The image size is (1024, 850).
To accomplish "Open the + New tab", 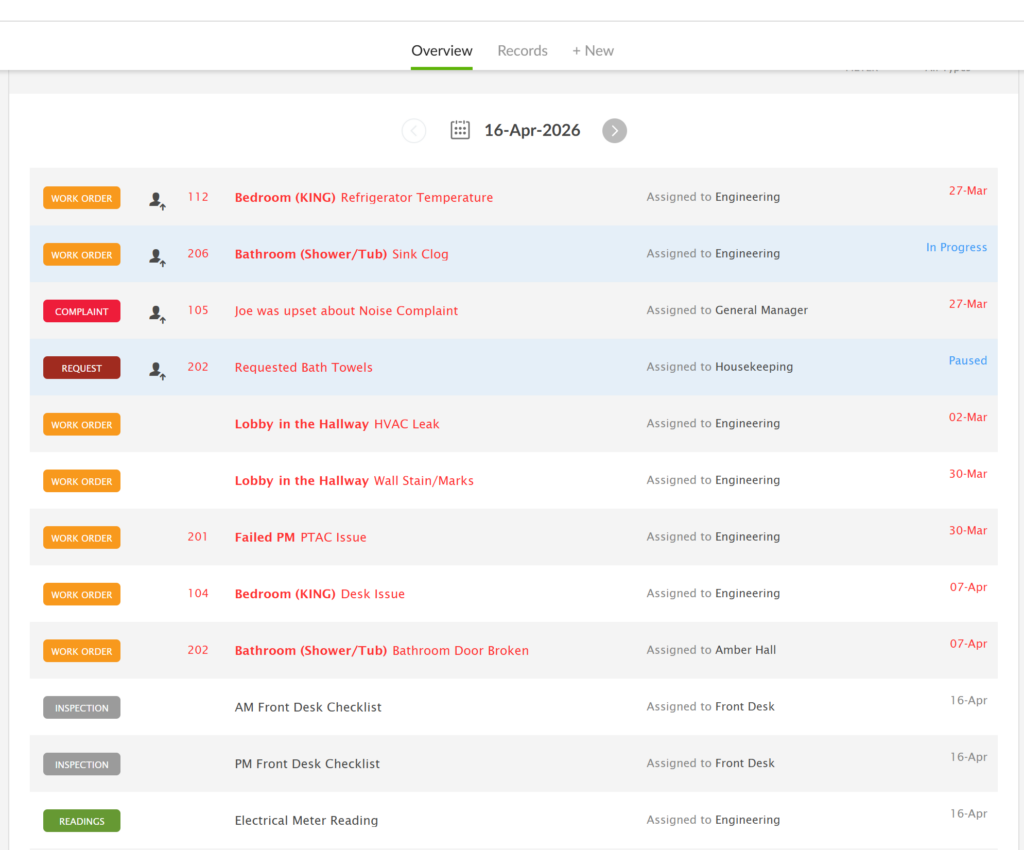I will click(593, 51).
